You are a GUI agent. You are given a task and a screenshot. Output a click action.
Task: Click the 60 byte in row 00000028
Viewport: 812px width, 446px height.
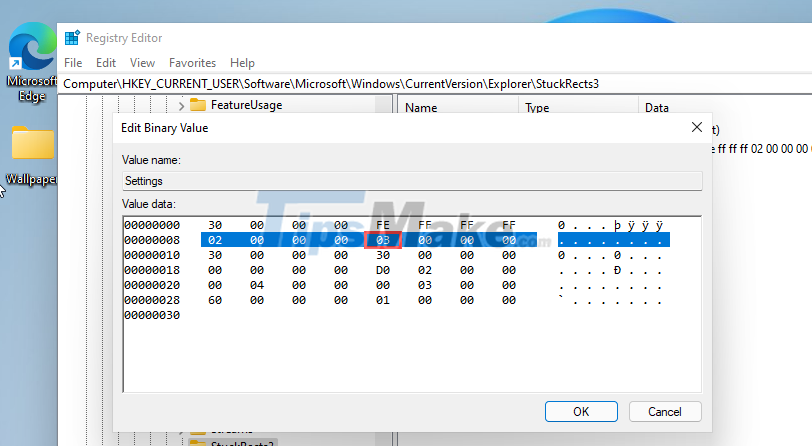[215, 300]
